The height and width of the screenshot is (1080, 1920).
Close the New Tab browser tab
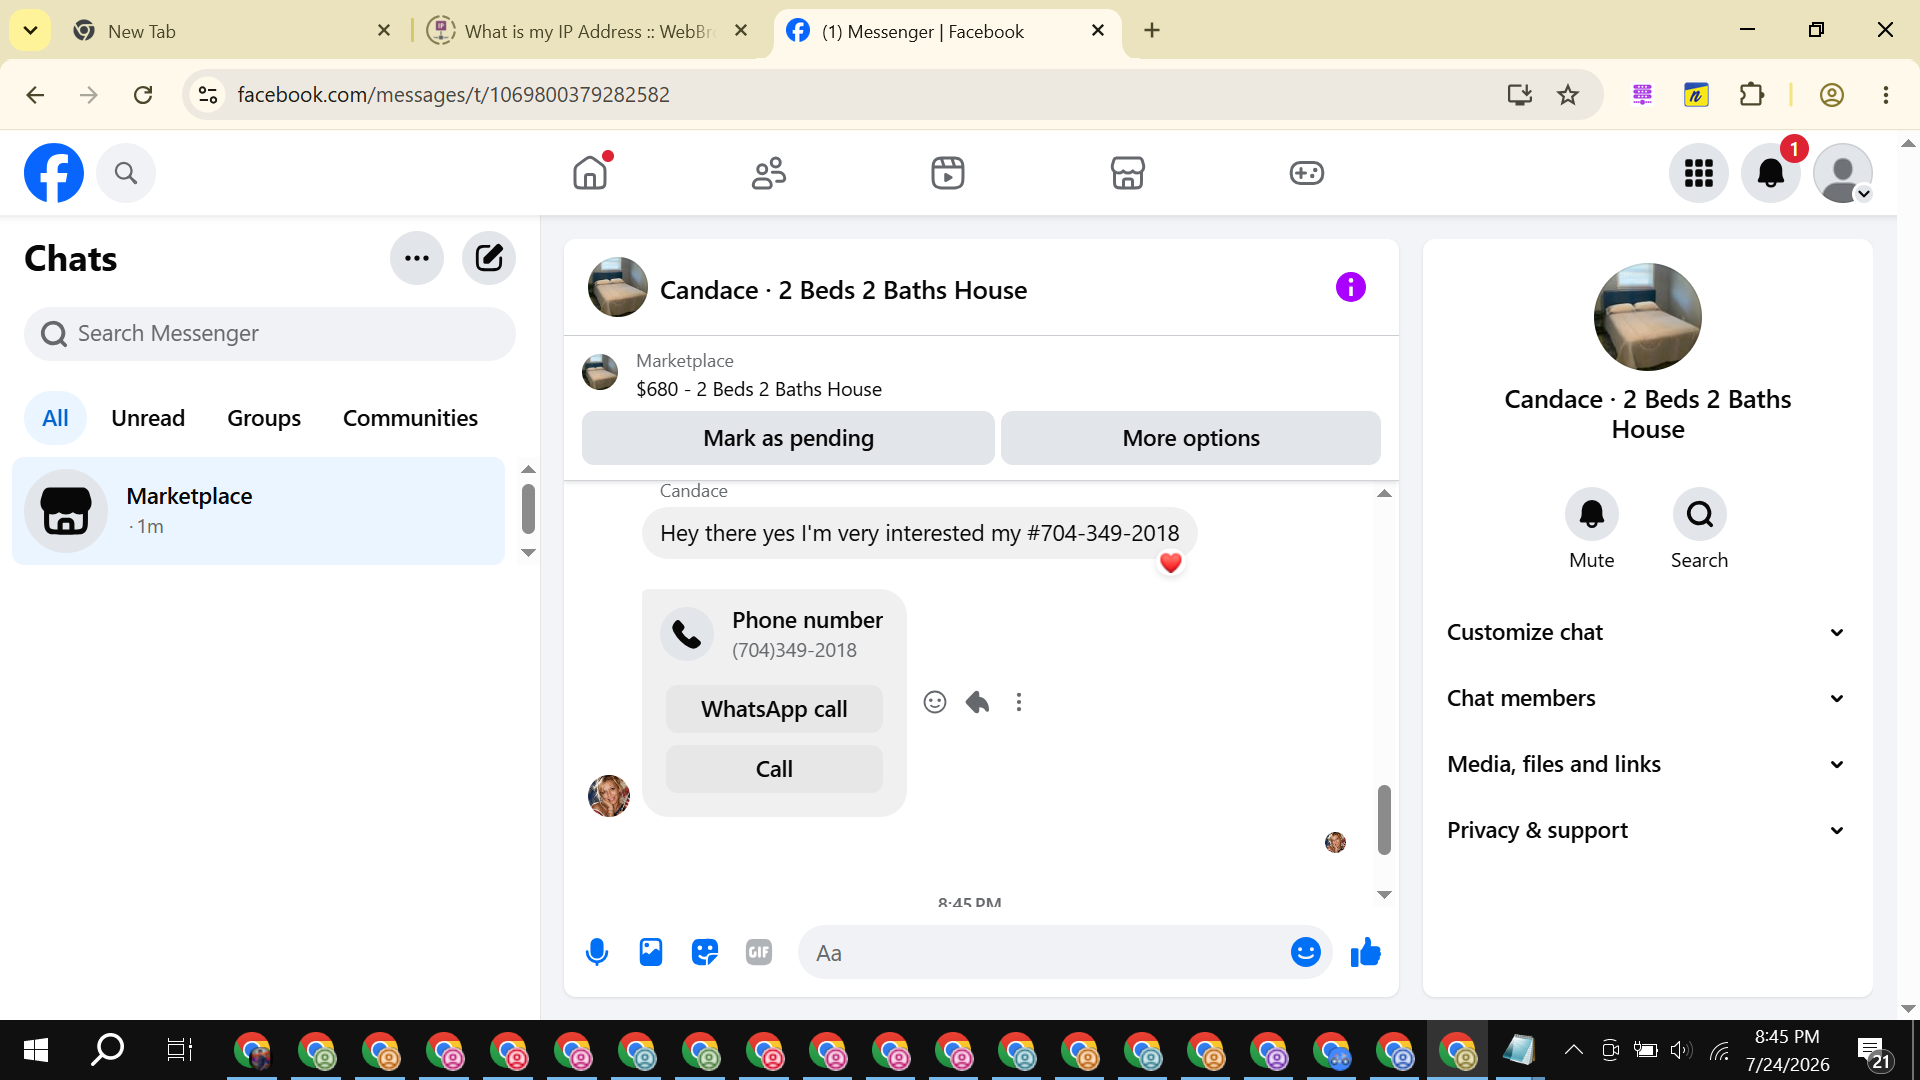(x=384, y=31)
